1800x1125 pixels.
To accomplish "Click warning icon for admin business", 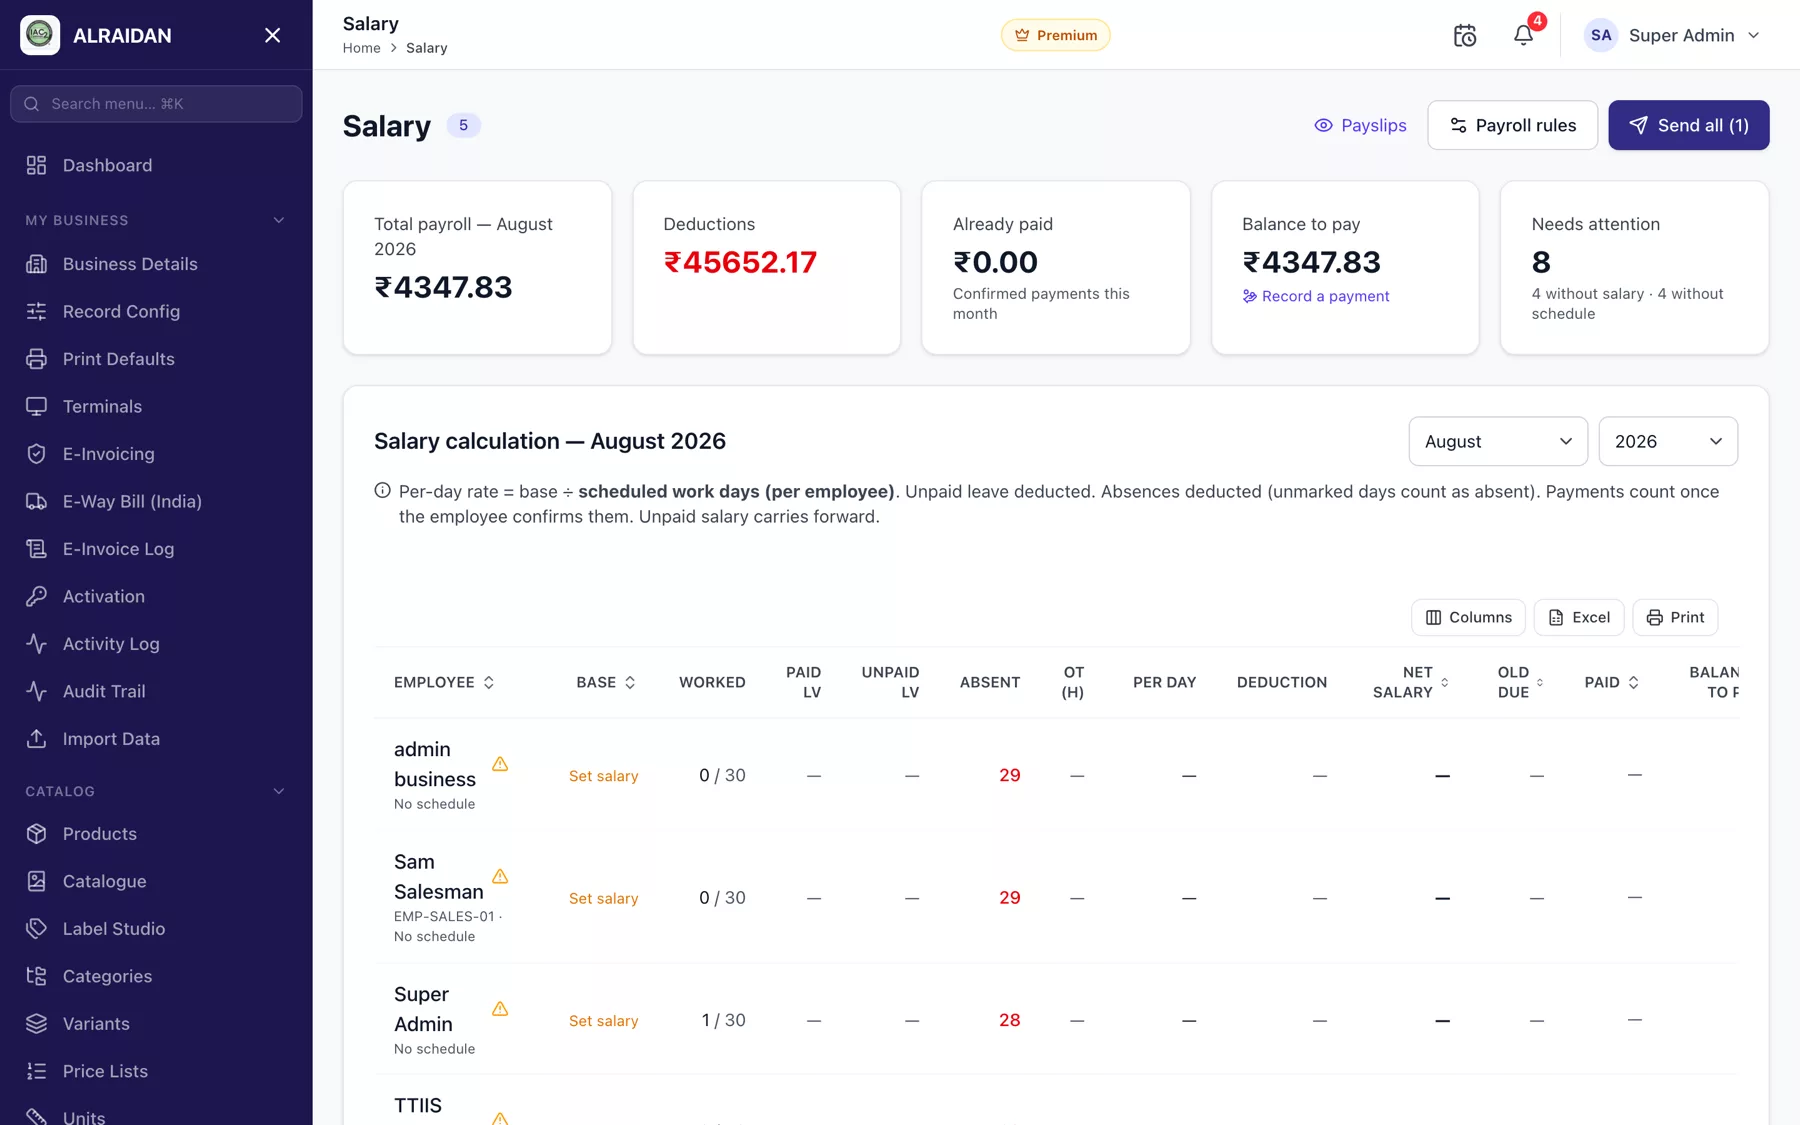I will coord(500,764).
